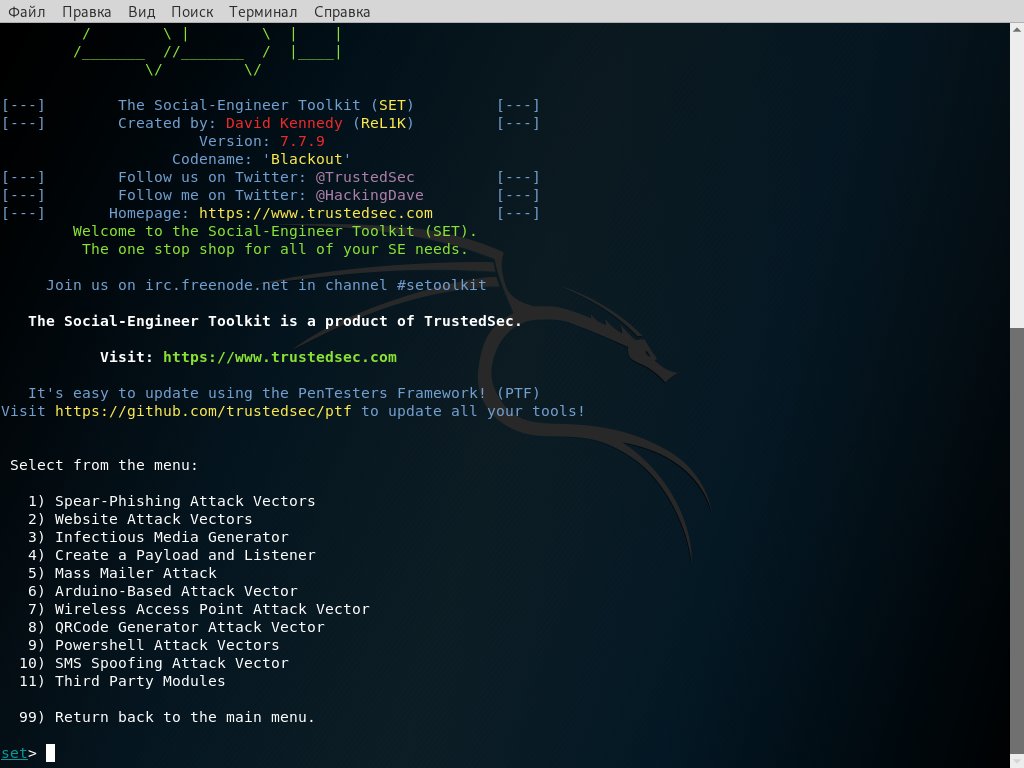Viewport: 1024px width, 768px height.
Task: Click the codename 'Blackout' text
Action: (x=306, y=159)
